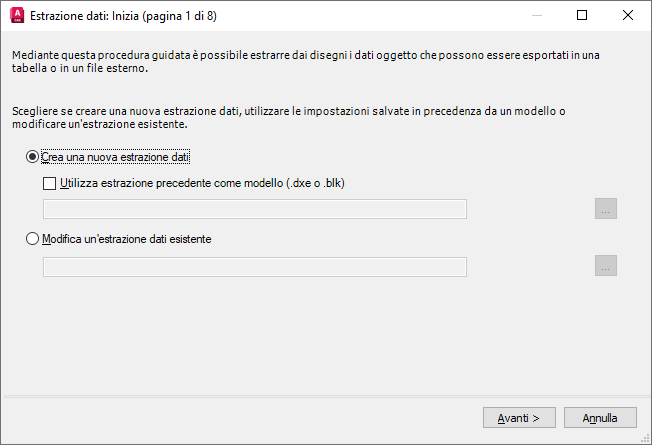The image size is (652, 445).
Task: Choose the 'Modifica un'estrazione dati esistente' radio button
Action: coord(33,239)
